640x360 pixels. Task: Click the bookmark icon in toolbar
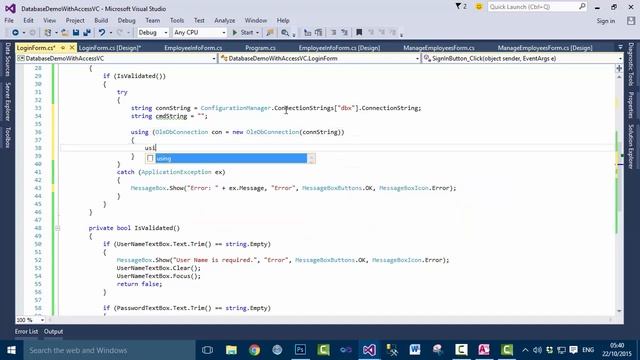coord(359,33)
